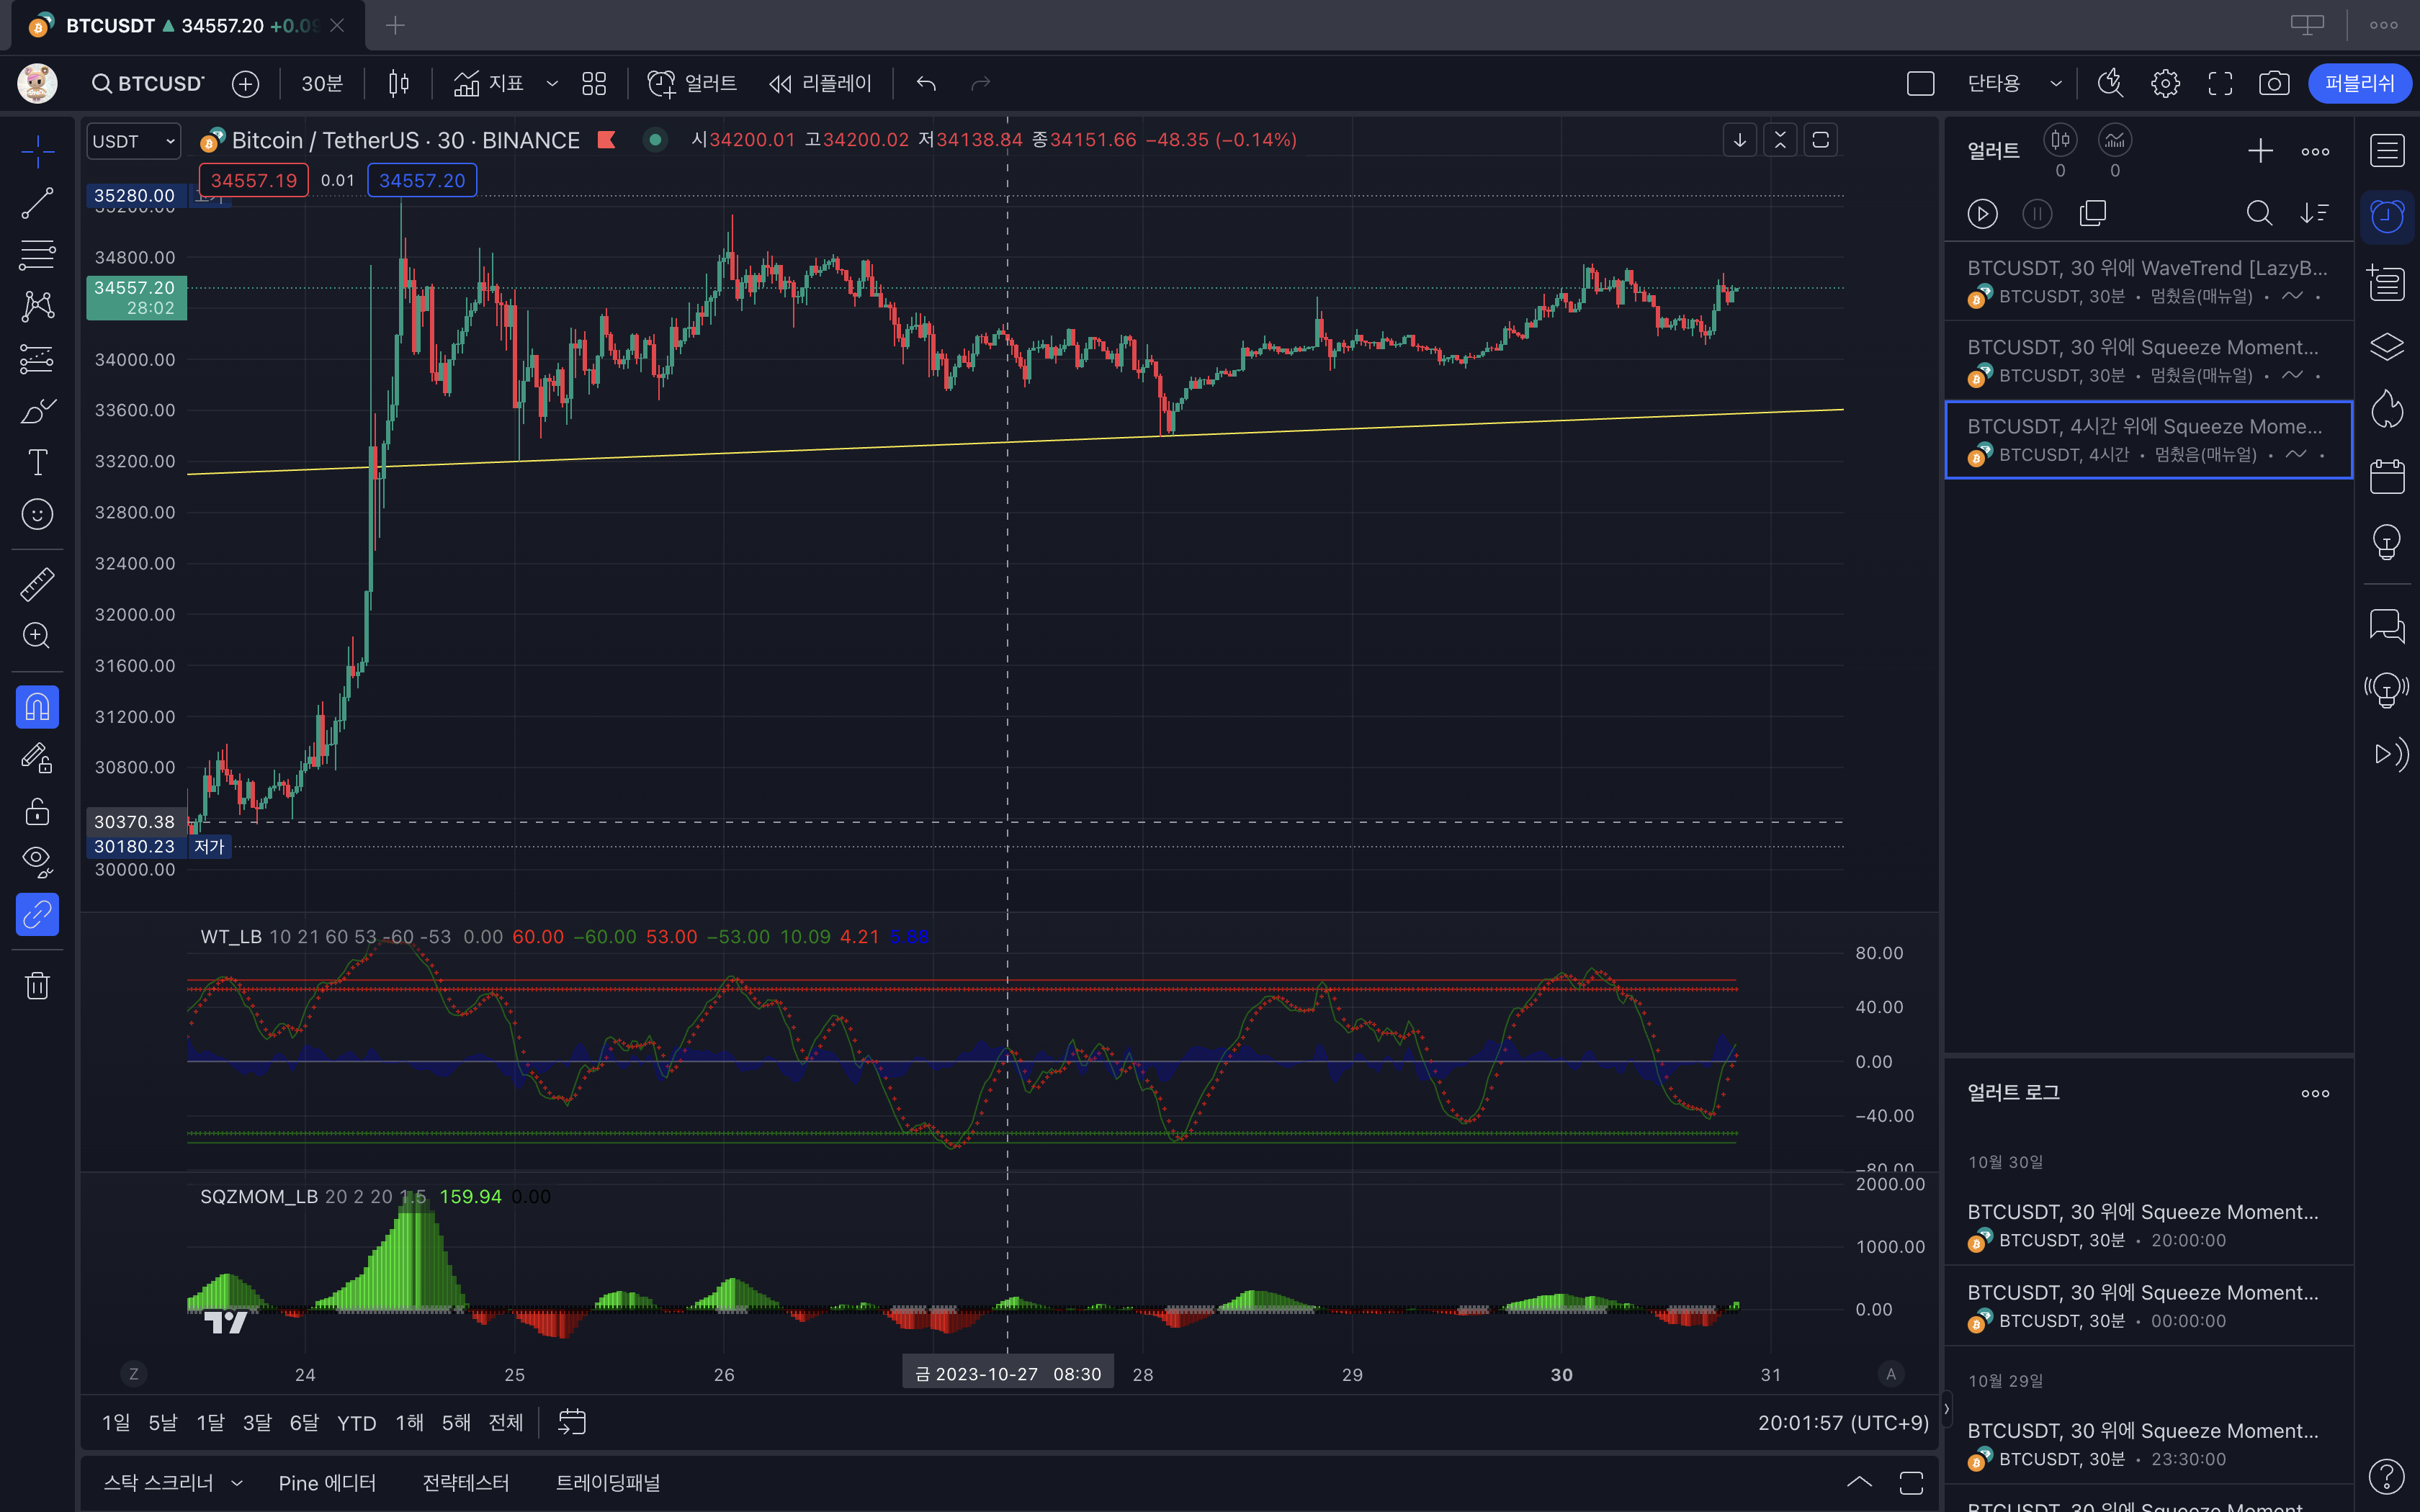Image resolution: width=2420 pixels, height=1512 pixels.
Task: Open the 전략테스터 tab
Action: (x=466, y=1483)
